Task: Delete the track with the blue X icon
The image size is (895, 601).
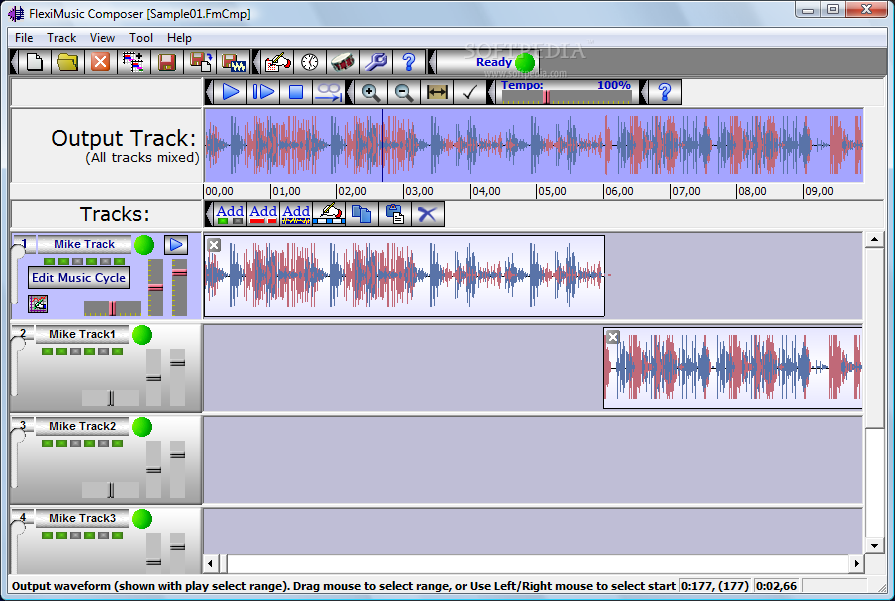Action: point(428,214)
